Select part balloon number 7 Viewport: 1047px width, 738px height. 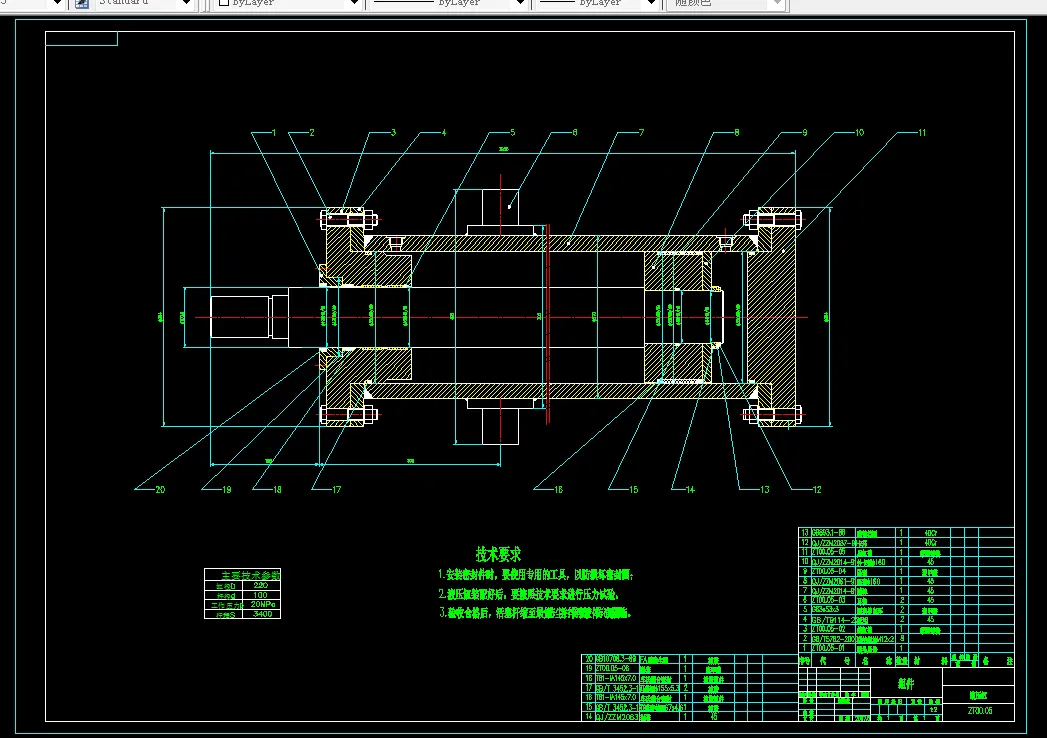[641, 132]
